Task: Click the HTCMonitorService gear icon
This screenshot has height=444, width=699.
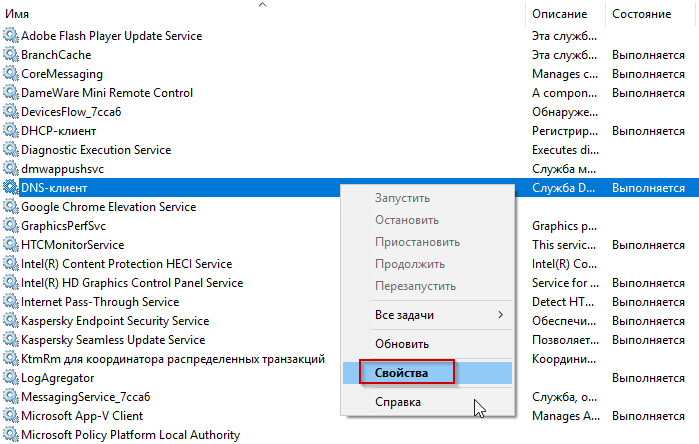Action: [x=11, y=245]
